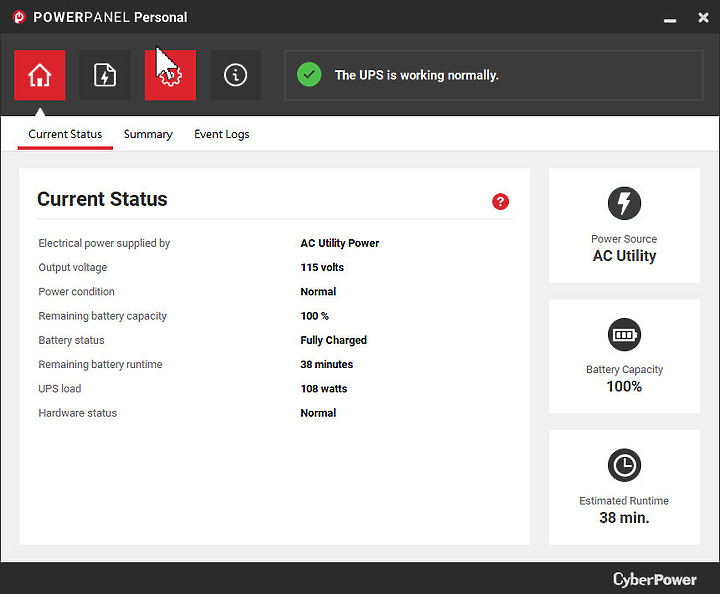This screenshot has width=720, height=594.
Task: Click 'Electrical power supplied by' label
Action: pos(104,243)
